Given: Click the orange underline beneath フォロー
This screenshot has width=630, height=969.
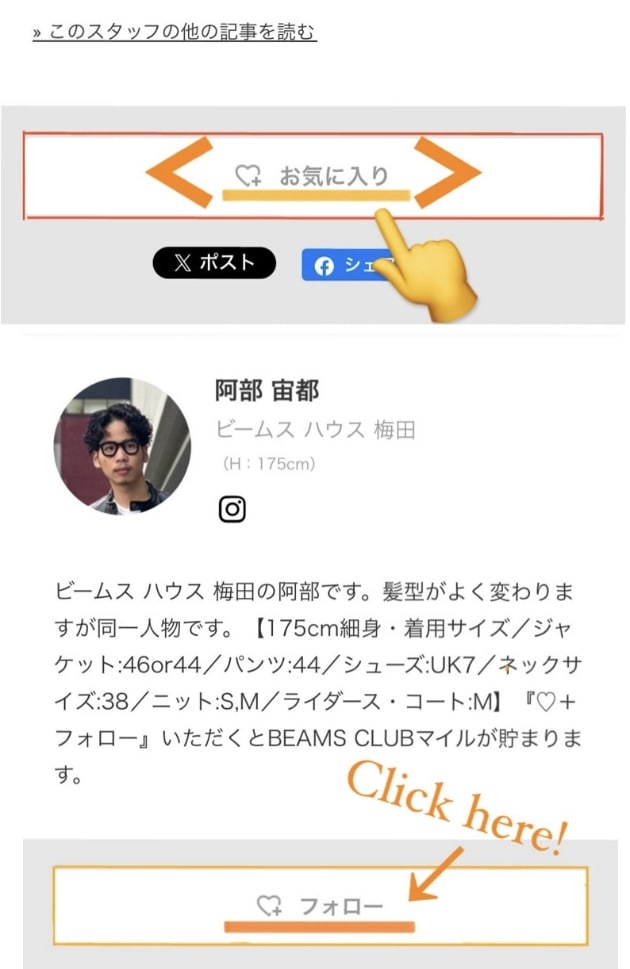Looking at the screenshot, I should [x=319, y=926].
